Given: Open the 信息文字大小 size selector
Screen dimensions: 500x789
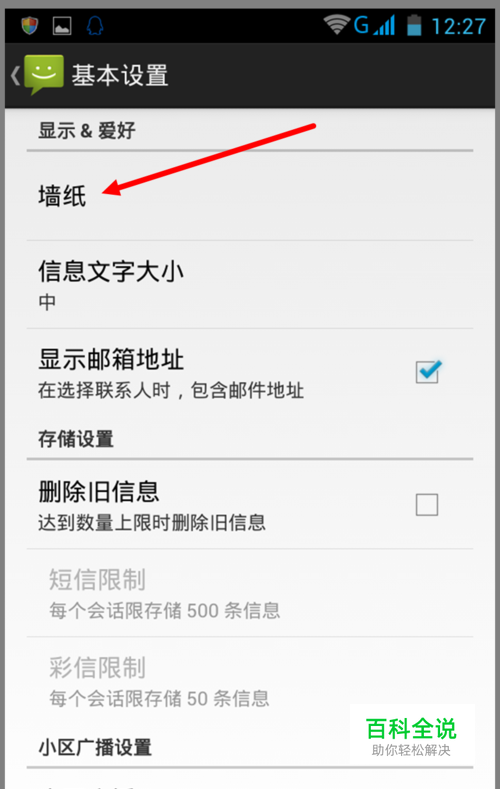Looking at the screenshot, I should pyautogui.click(x=250, y=285).
